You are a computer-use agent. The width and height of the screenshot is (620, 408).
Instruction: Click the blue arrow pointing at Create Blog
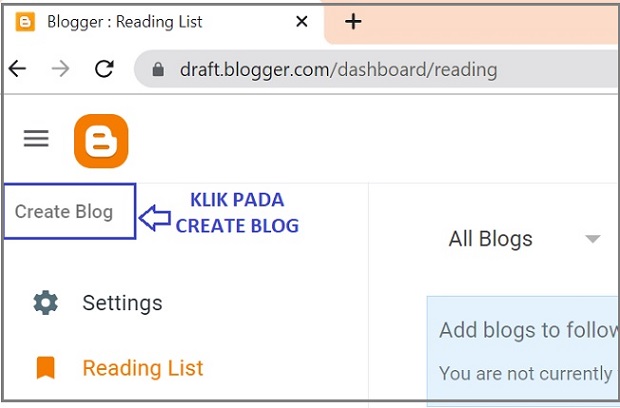pos(154,217)
